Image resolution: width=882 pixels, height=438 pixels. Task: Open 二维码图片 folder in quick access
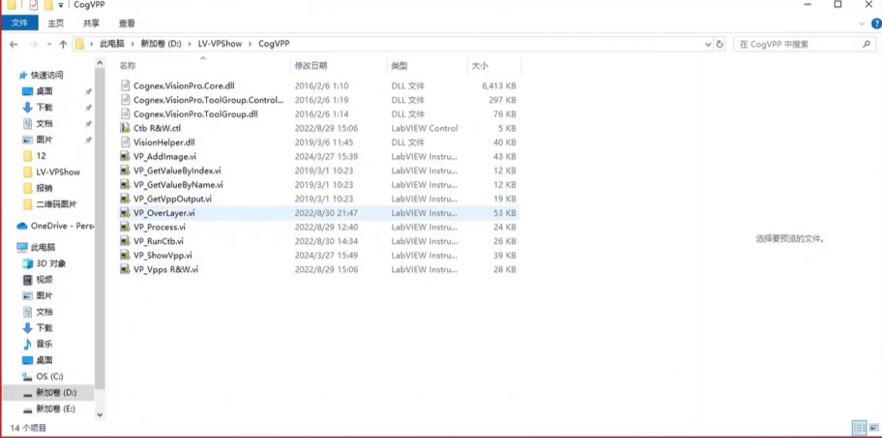[x=50, y=204]
